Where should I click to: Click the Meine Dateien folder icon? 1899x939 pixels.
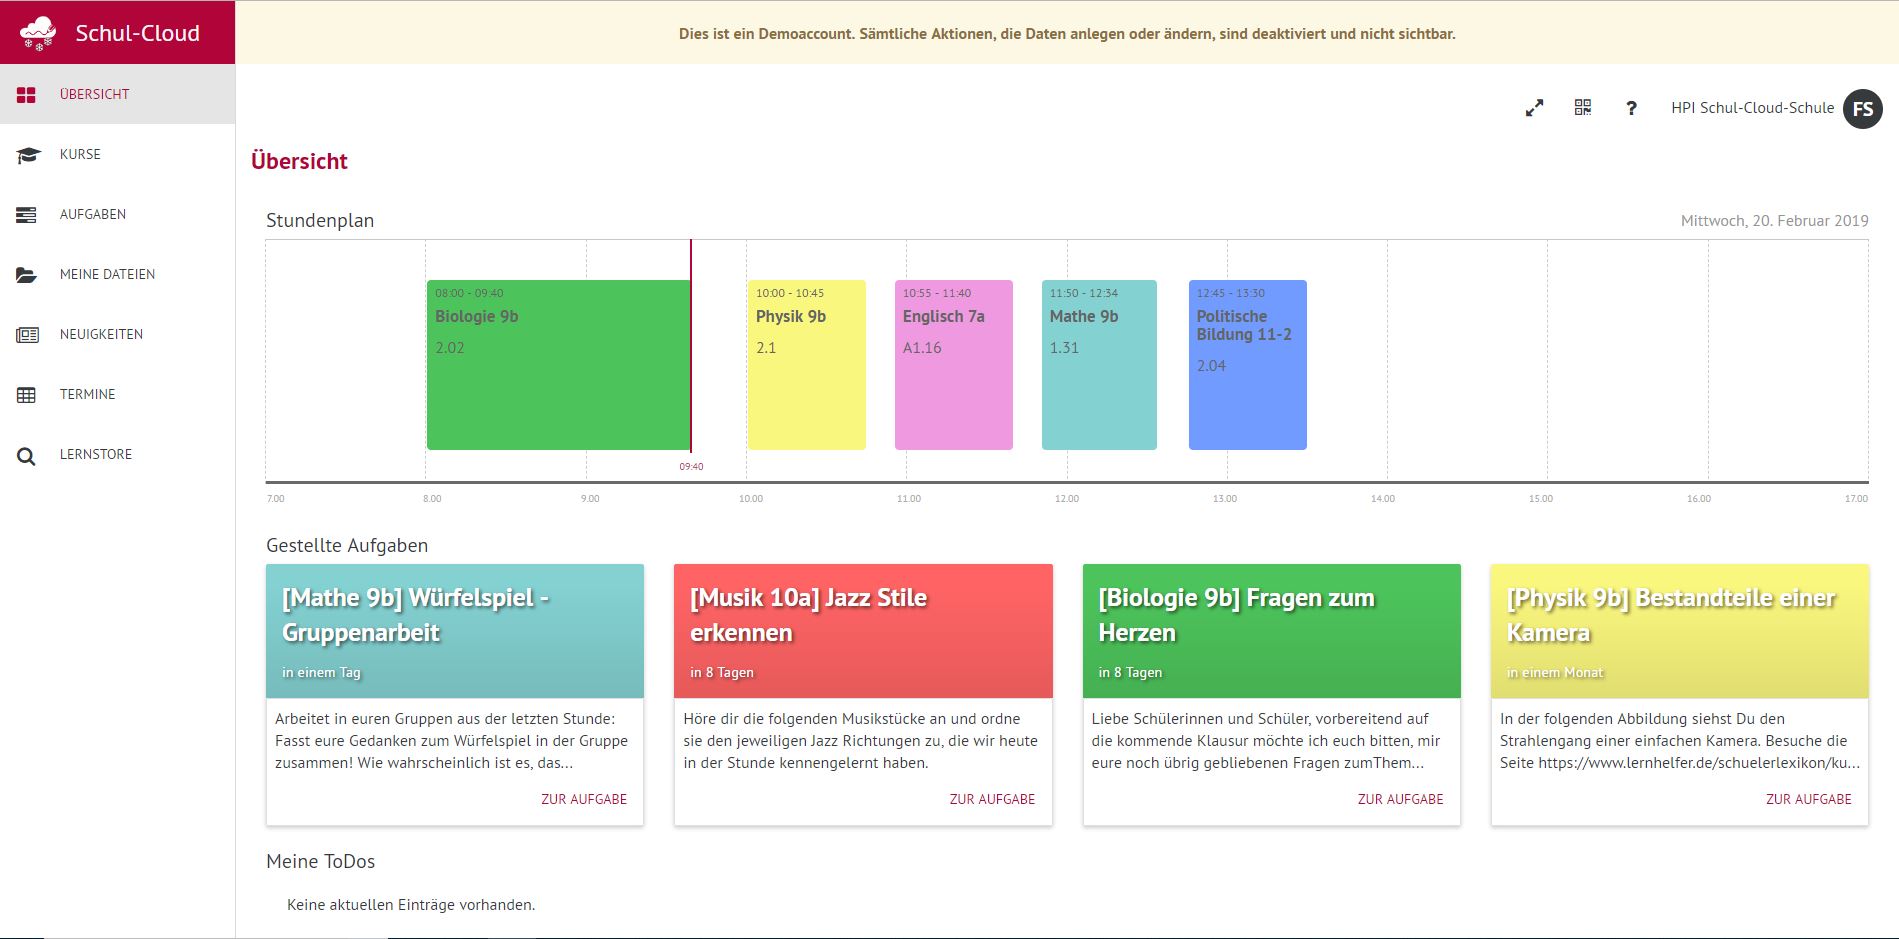coord(27,275)
